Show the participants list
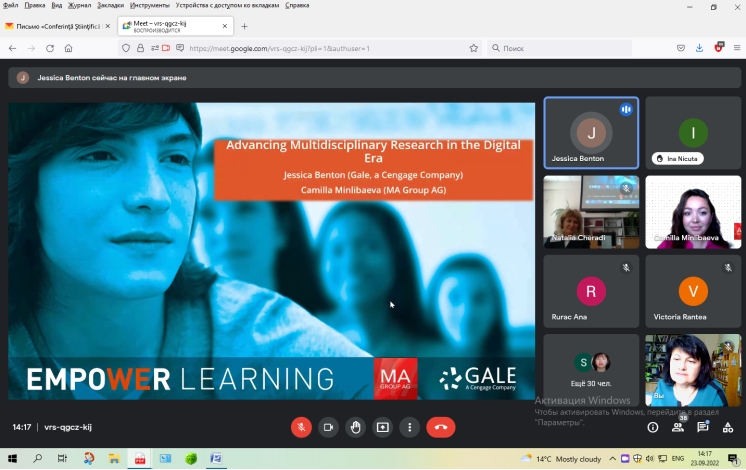Image resolution: width=746 pixels, height=470 pixels. coord(678,427)
